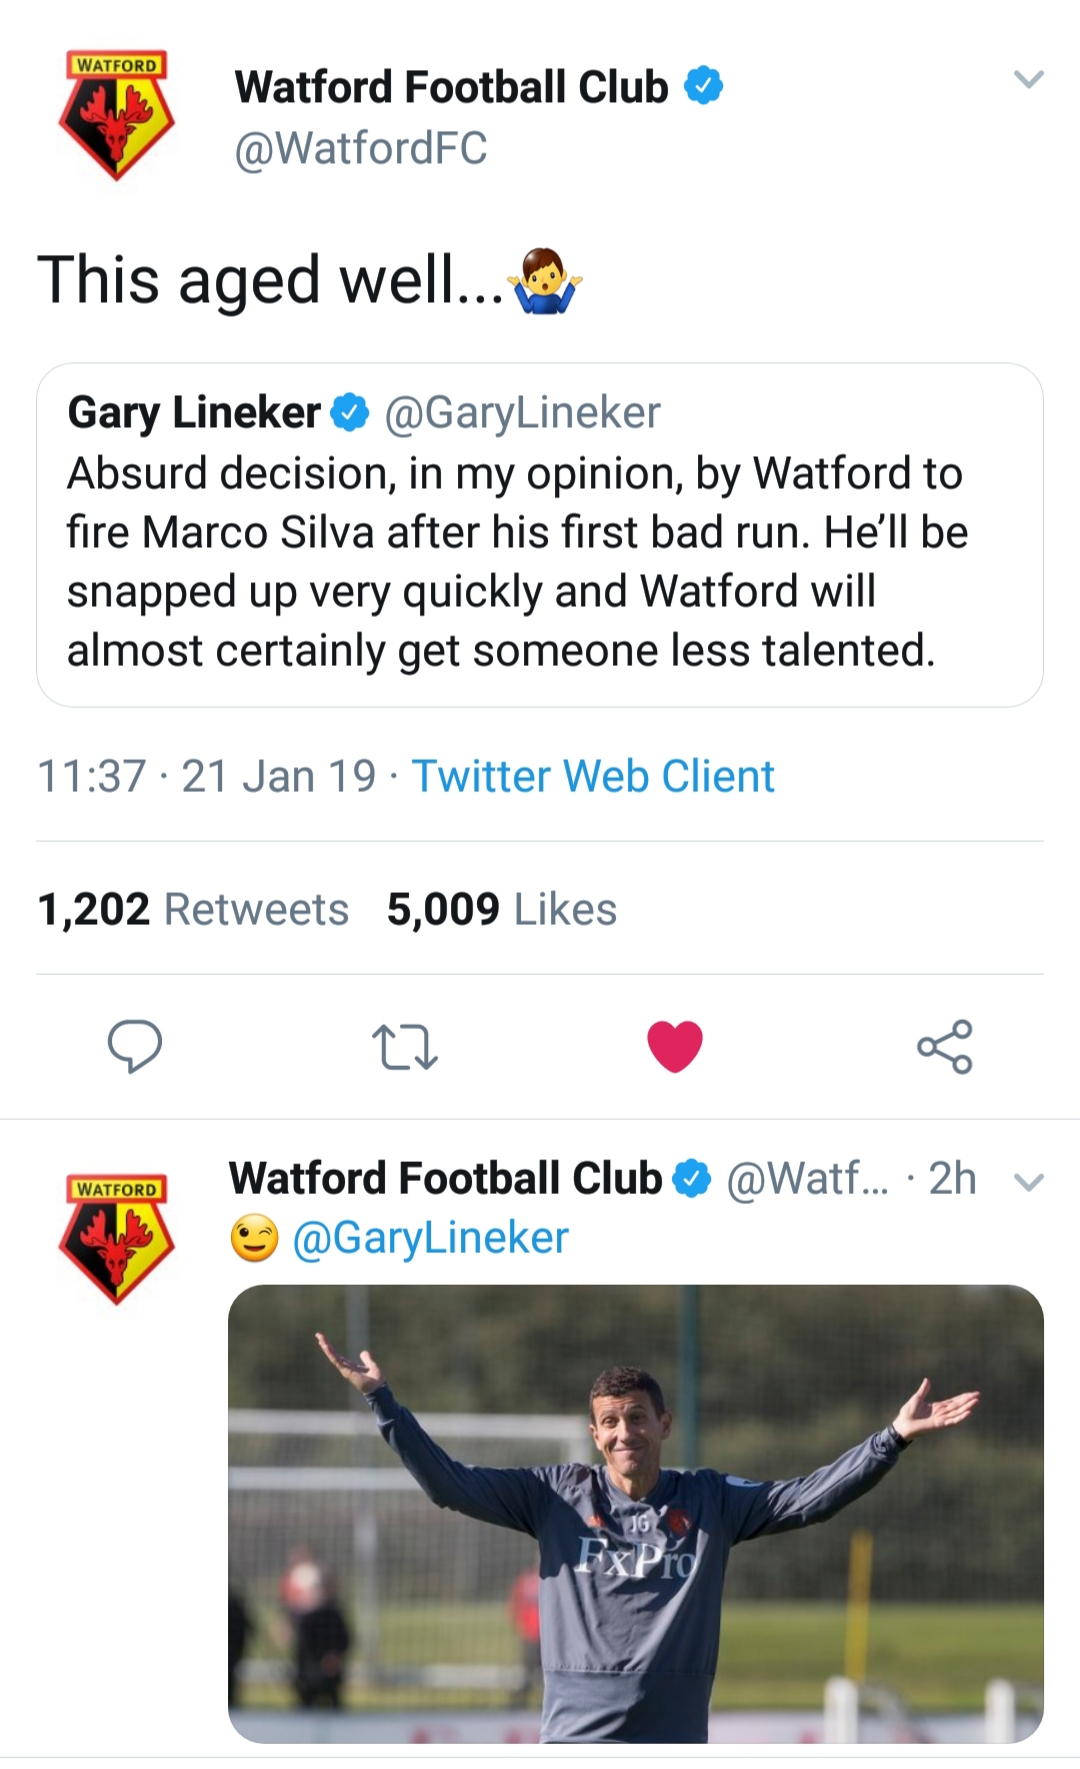
Task: Expand main tweet options chevron
Action: [1028, 80]
